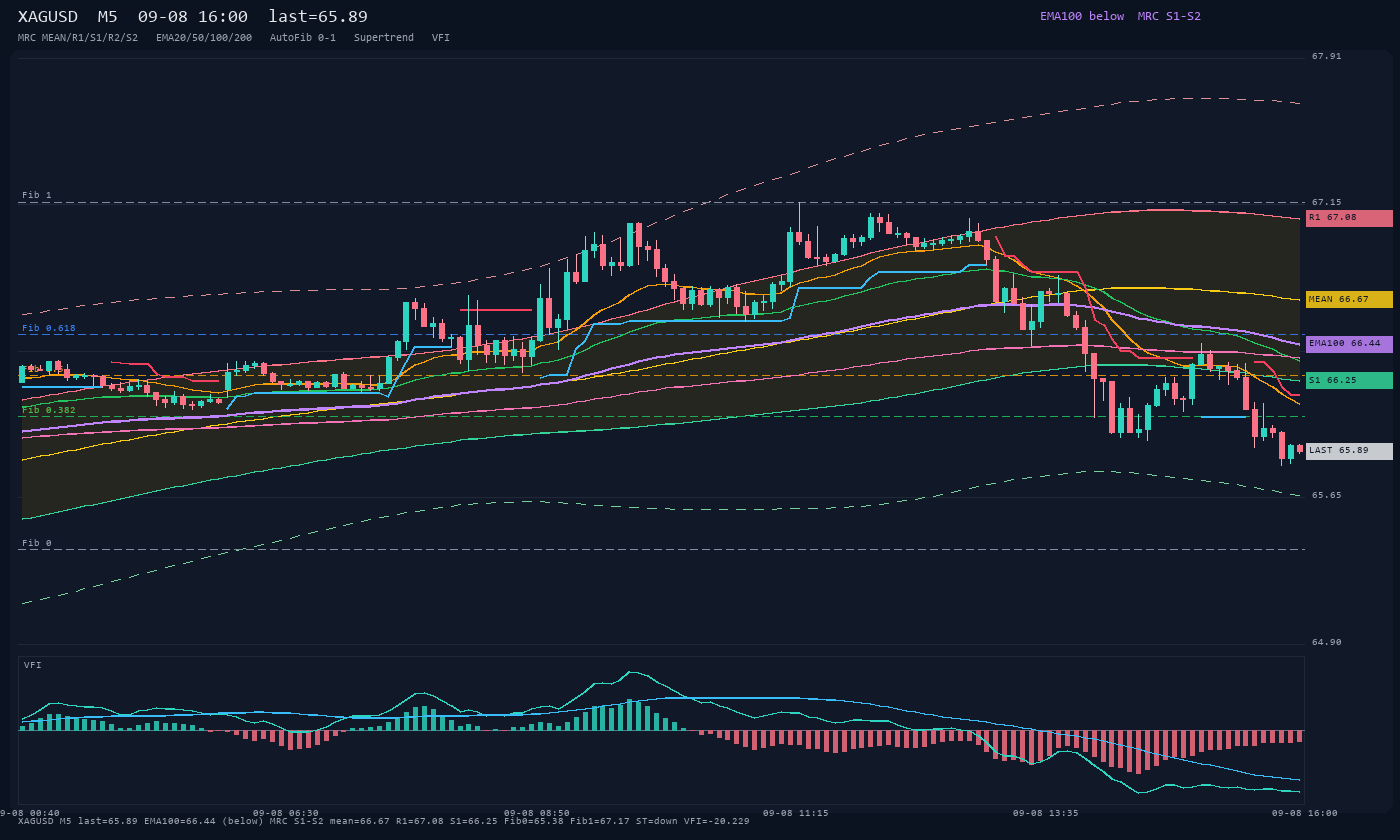Click the EMA100 66.44 price tag
Viewport: 1400px width, 840px height.
point(1349,344)
